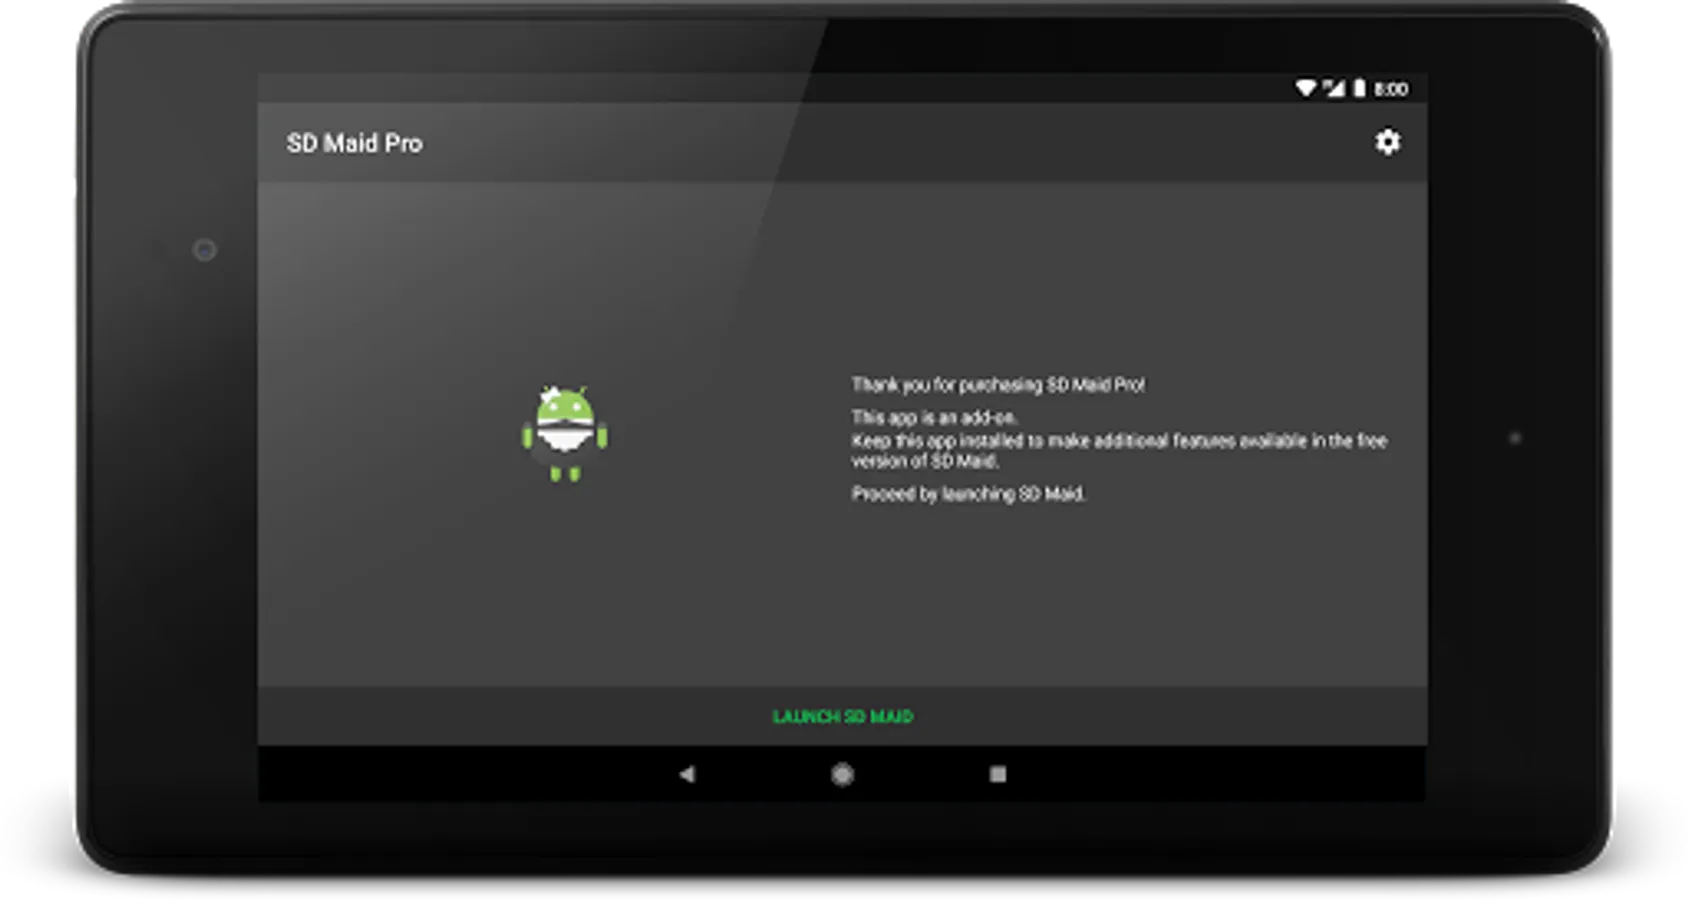Image resolution: width=1688 pixels, height=900 pixels.
Task: Tap the recent apps square button
Action: coord(997,774)
